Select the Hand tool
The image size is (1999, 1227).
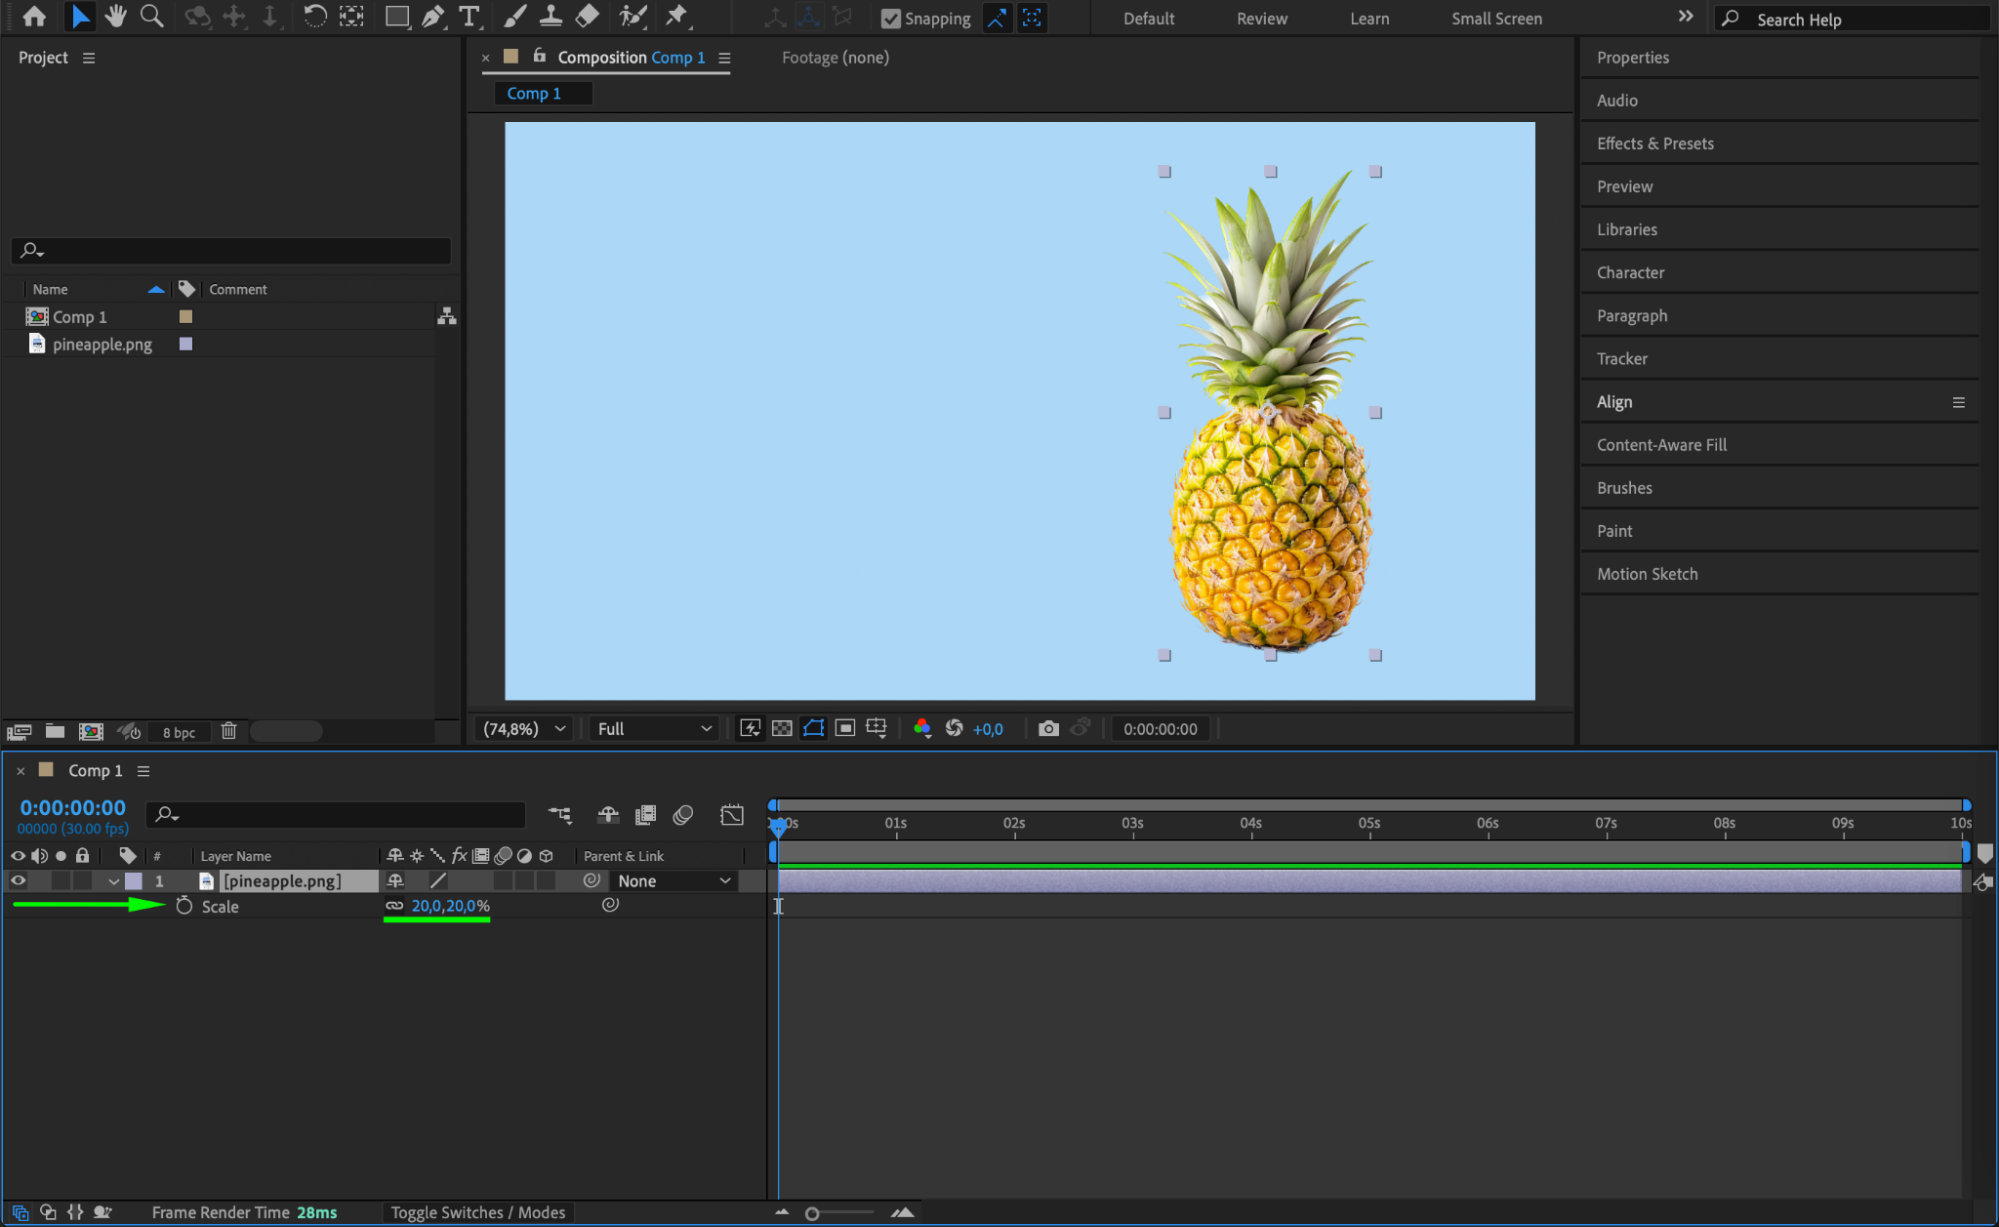pyautogui.click(x=116, y=16)
